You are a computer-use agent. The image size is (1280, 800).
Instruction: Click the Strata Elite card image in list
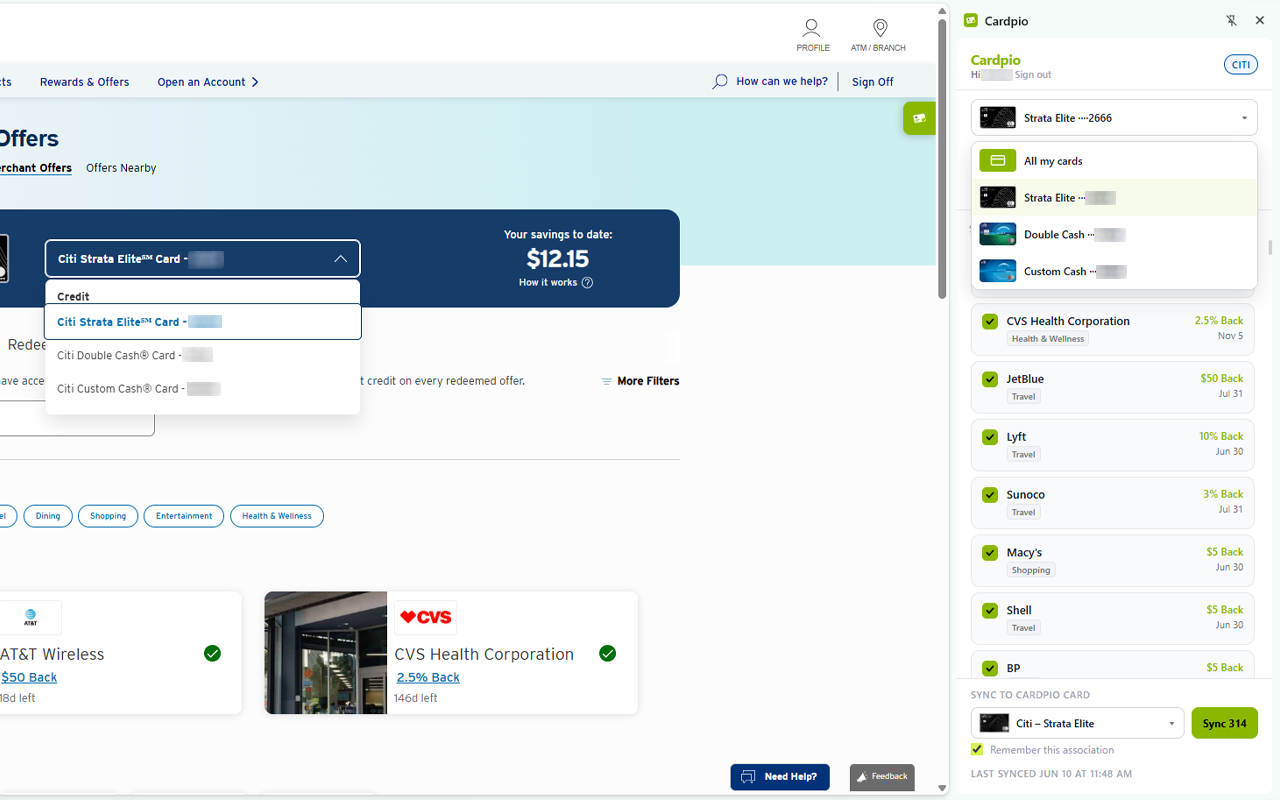[998, 198]
